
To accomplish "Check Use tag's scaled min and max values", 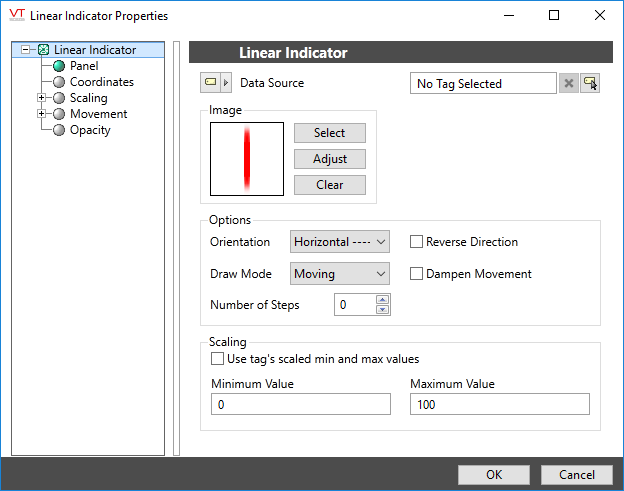I will click(x=217, y=359).
